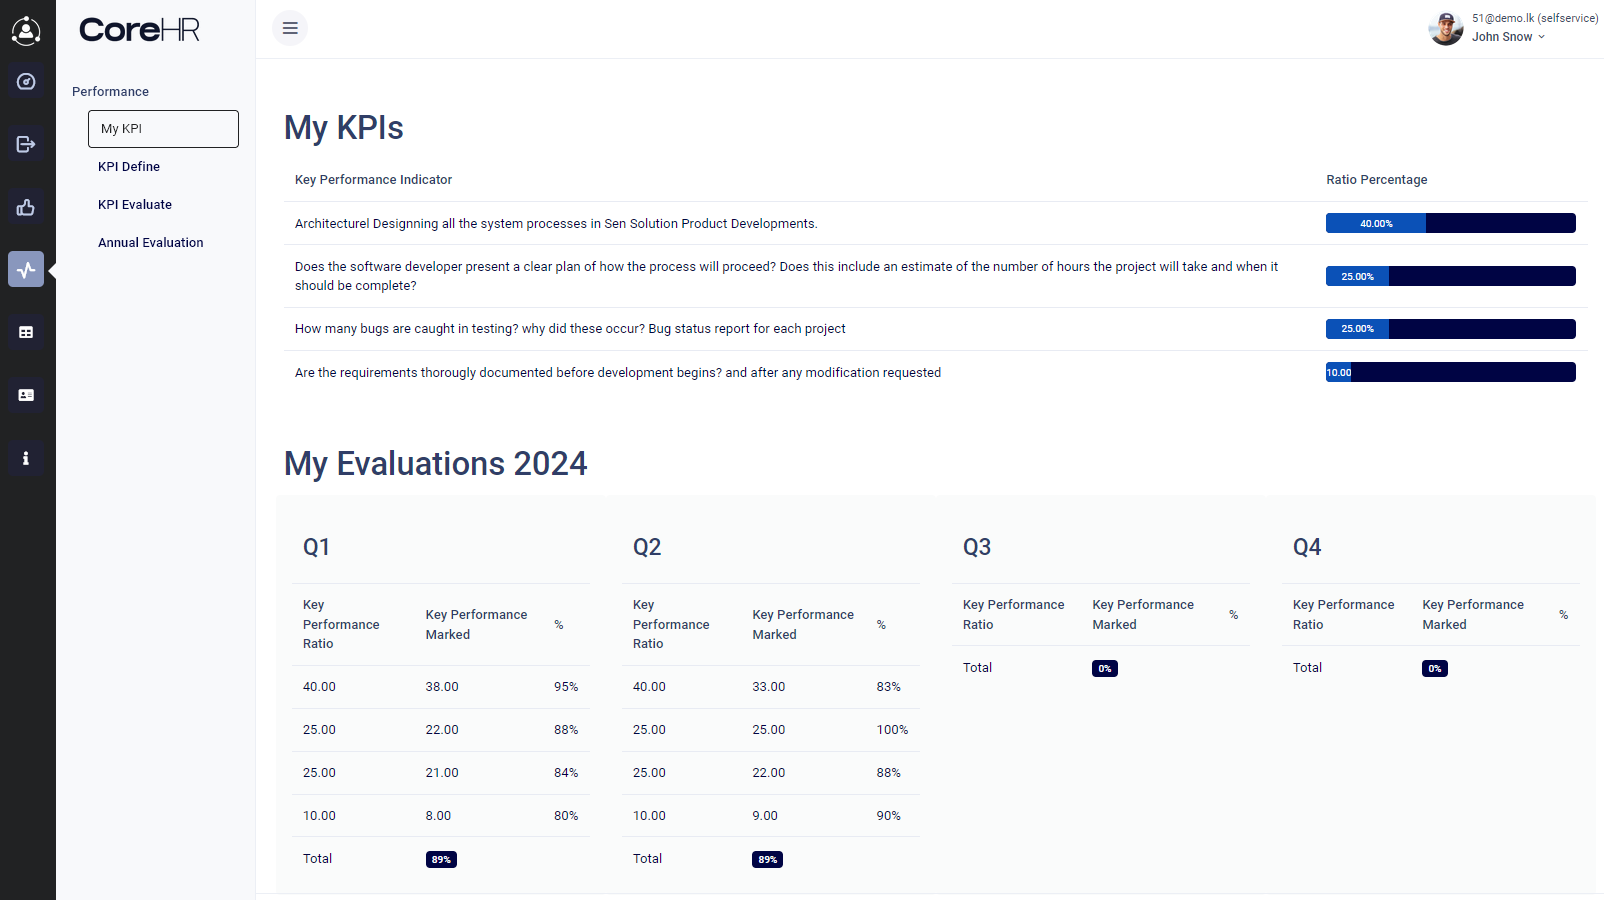The width and height of the screenshot is (1604, 900).
Task: Click the ID card sidebar icon
Action: (x=26, y=395)
